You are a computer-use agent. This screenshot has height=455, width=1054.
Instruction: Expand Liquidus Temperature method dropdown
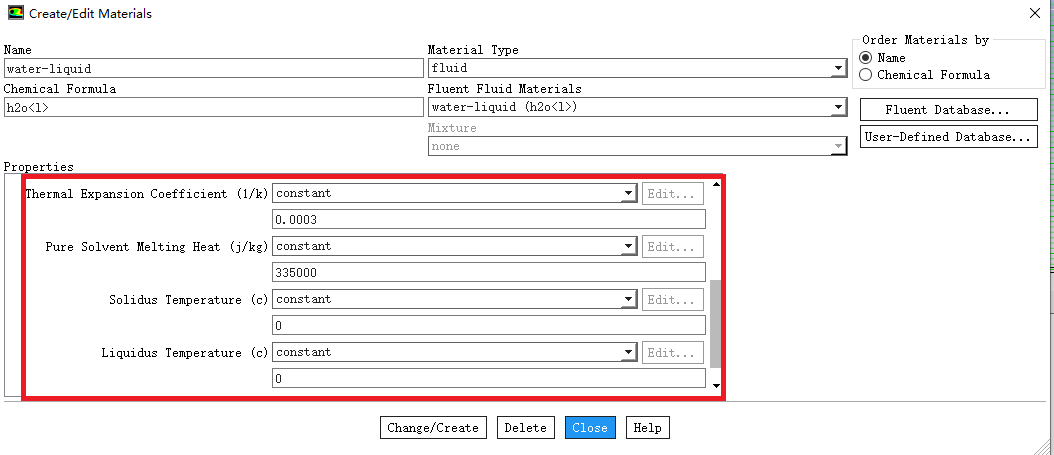(x=454, y=352)
